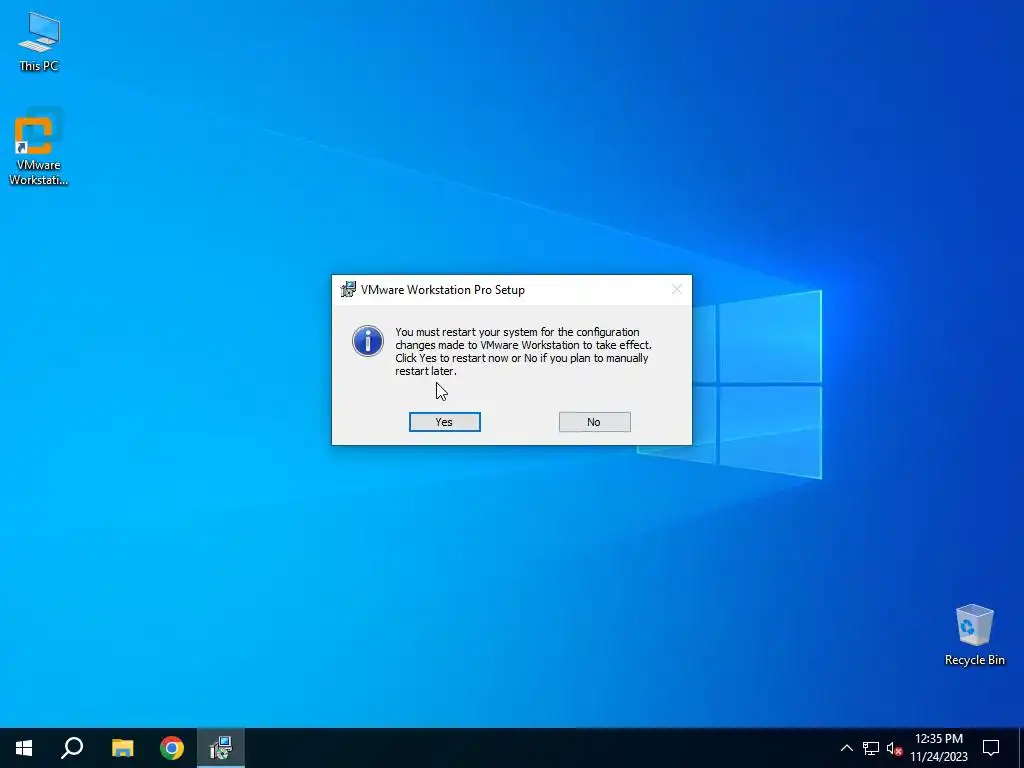Viewport: 1024px width, 768px height.
Task: Open the Action Center notifications icon
Action: click(x=991, y=748)
